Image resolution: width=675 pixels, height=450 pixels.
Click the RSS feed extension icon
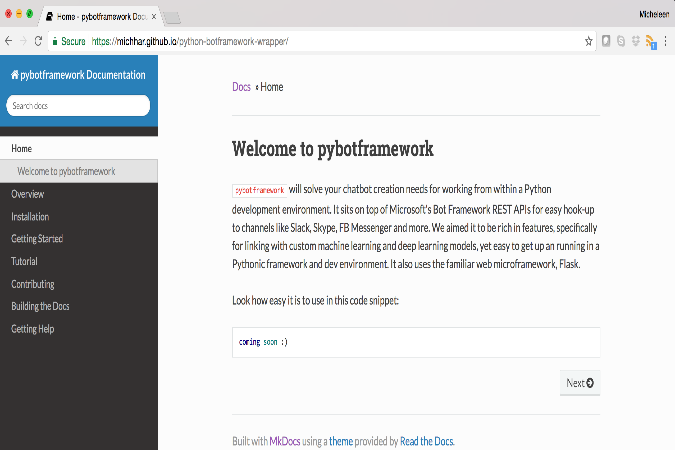coord(651,42)
